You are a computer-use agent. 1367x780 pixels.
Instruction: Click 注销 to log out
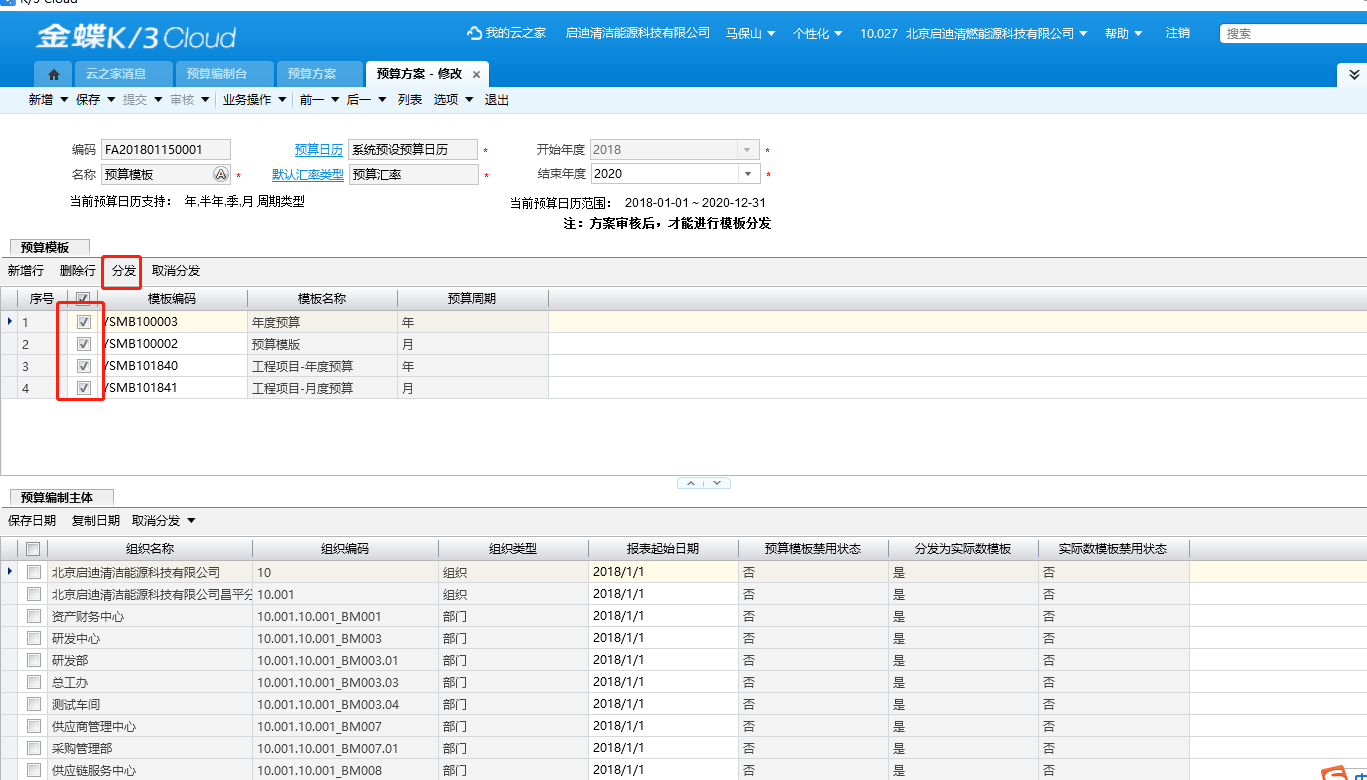(1178, 33)
